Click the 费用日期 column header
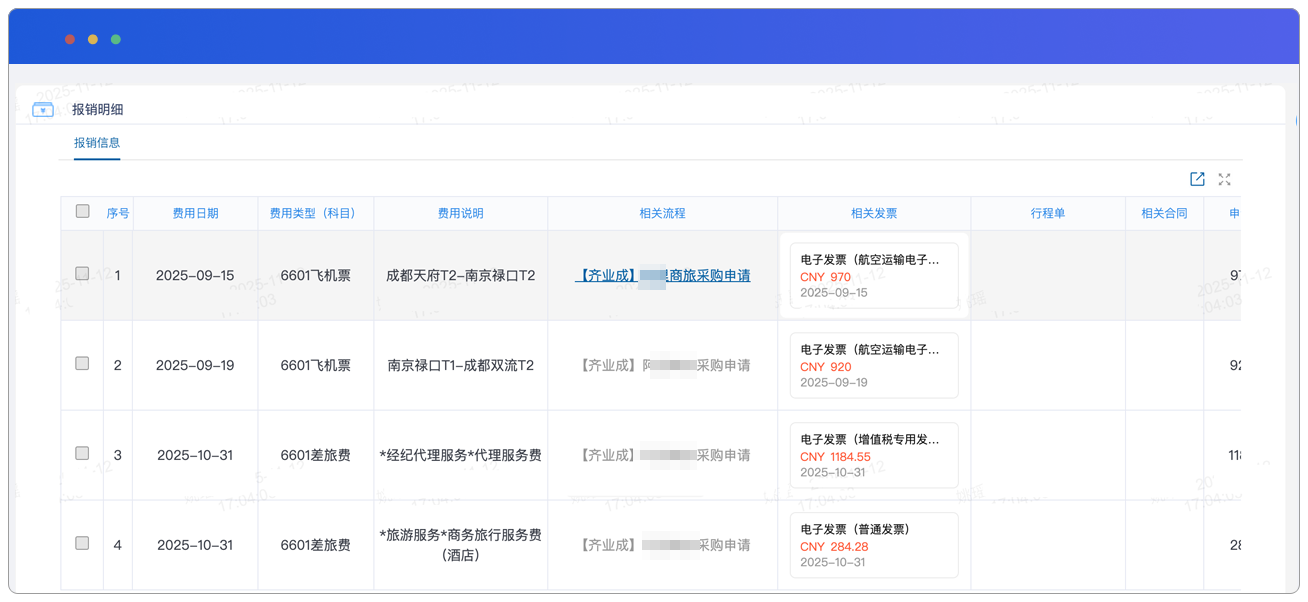Image resolution: width=1308 pixels, height=602 pixels. tap(195, 213)
